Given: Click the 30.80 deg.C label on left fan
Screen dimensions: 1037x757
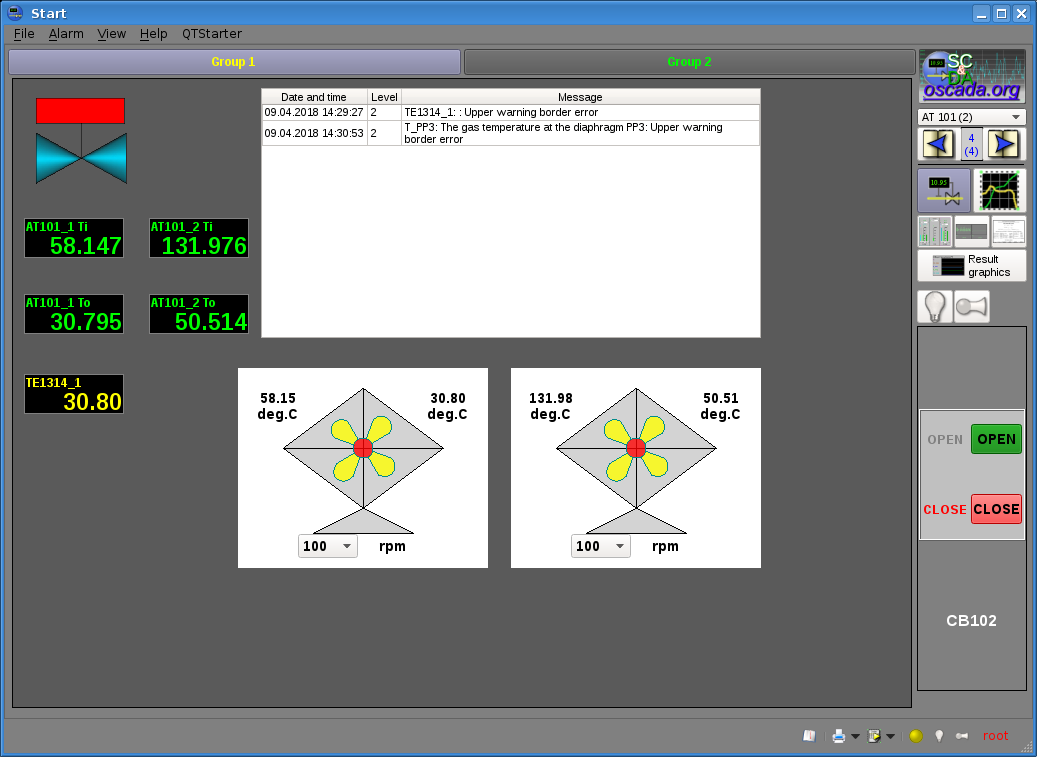Looking at the screenshot, I should tap(447, 406).
